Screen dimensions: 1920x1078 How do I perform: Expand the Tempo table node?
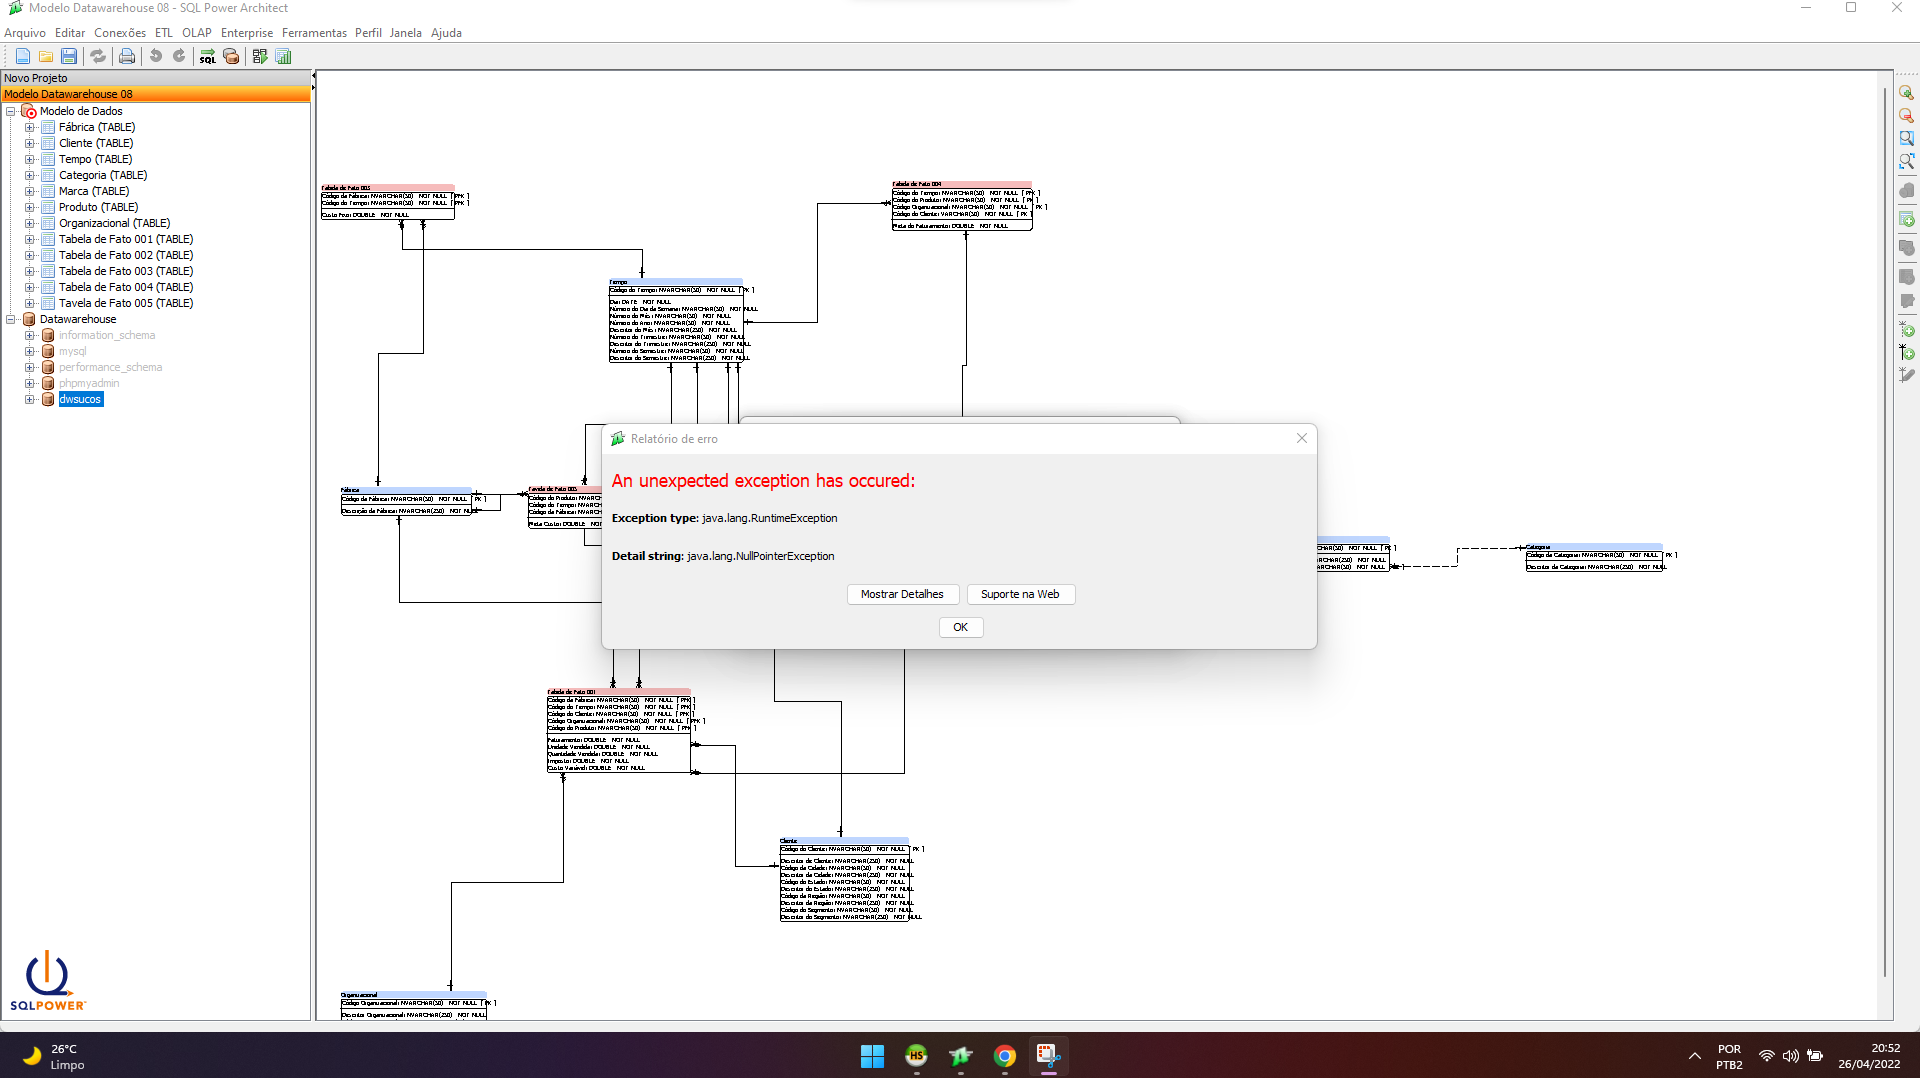(x=30, y=159)
